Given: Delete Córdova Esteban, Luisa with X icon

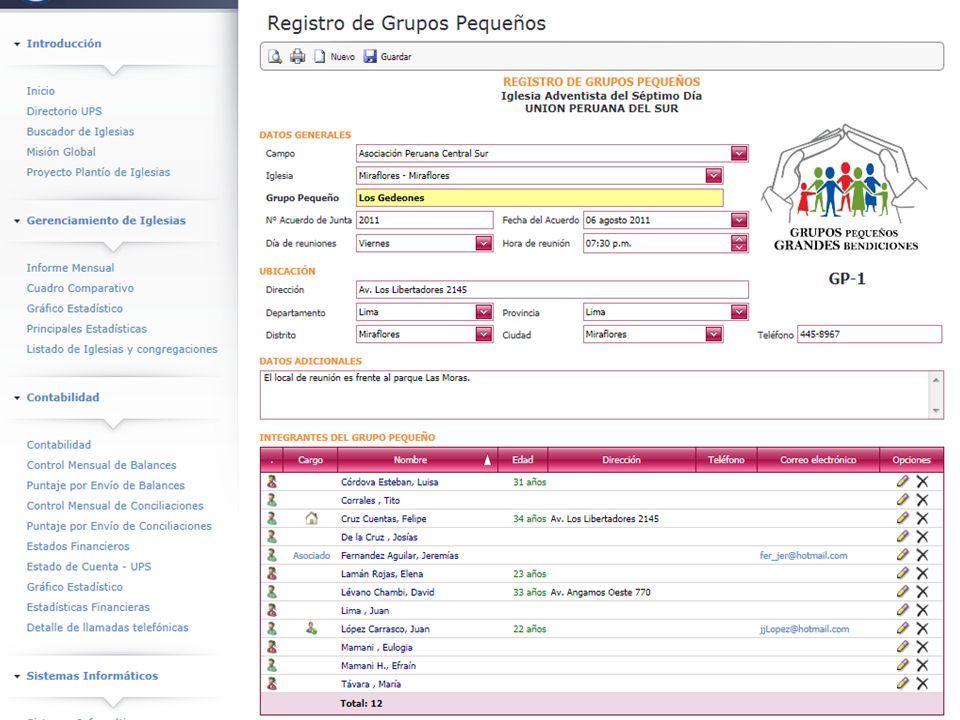Looking at the screenshot, I should pyautogui.click(x=922, y=482).
